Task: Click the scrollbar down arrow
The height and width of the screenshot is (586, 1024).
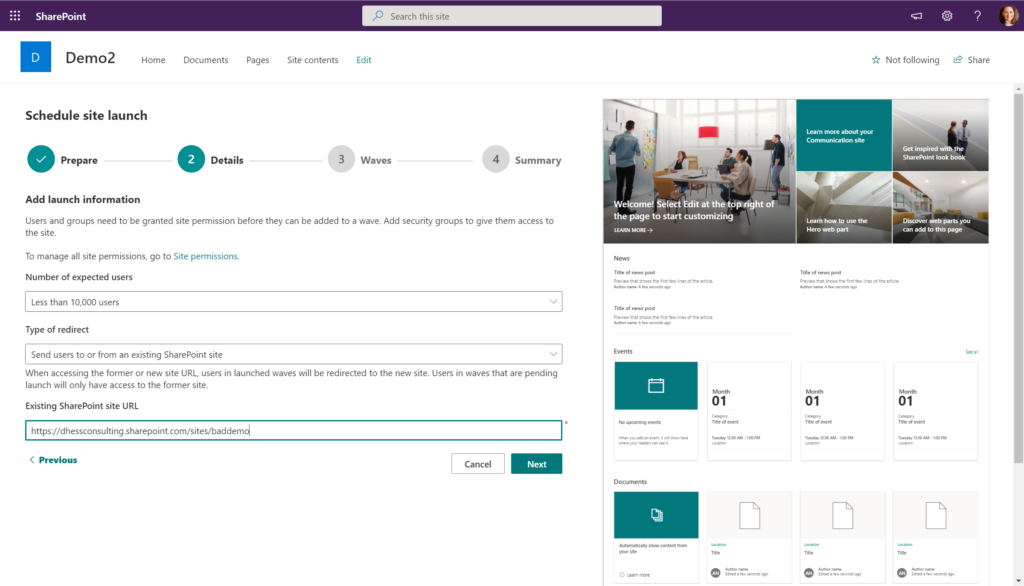Action: (x=1018, y=581)
